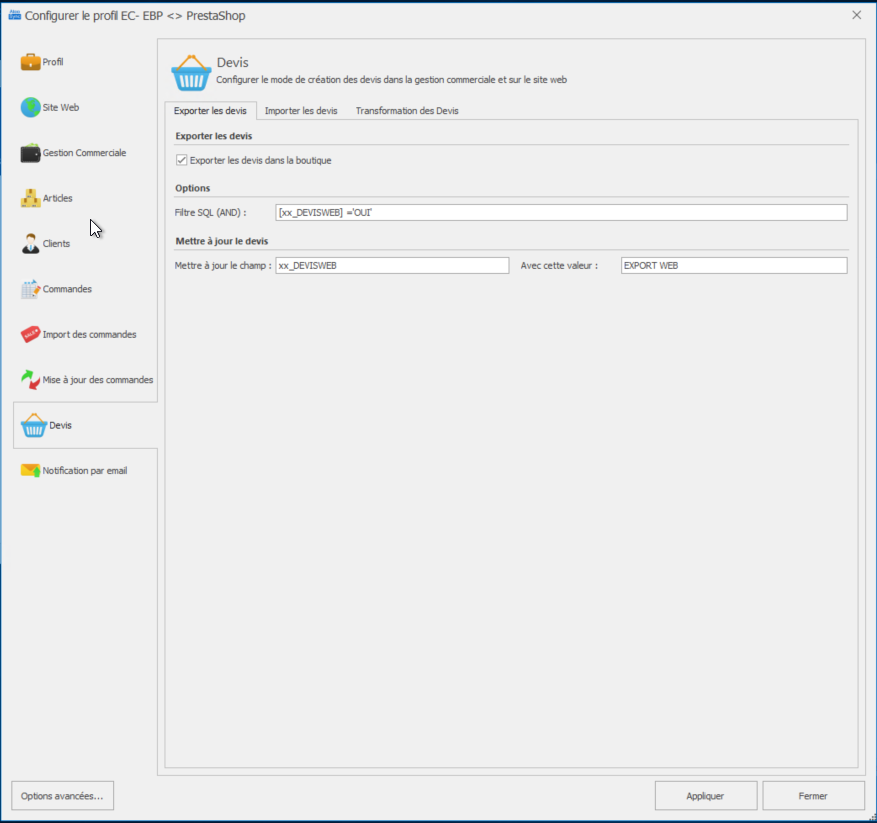
Task: Select the Exporter les devis tab
Action: tap(210, 111)
